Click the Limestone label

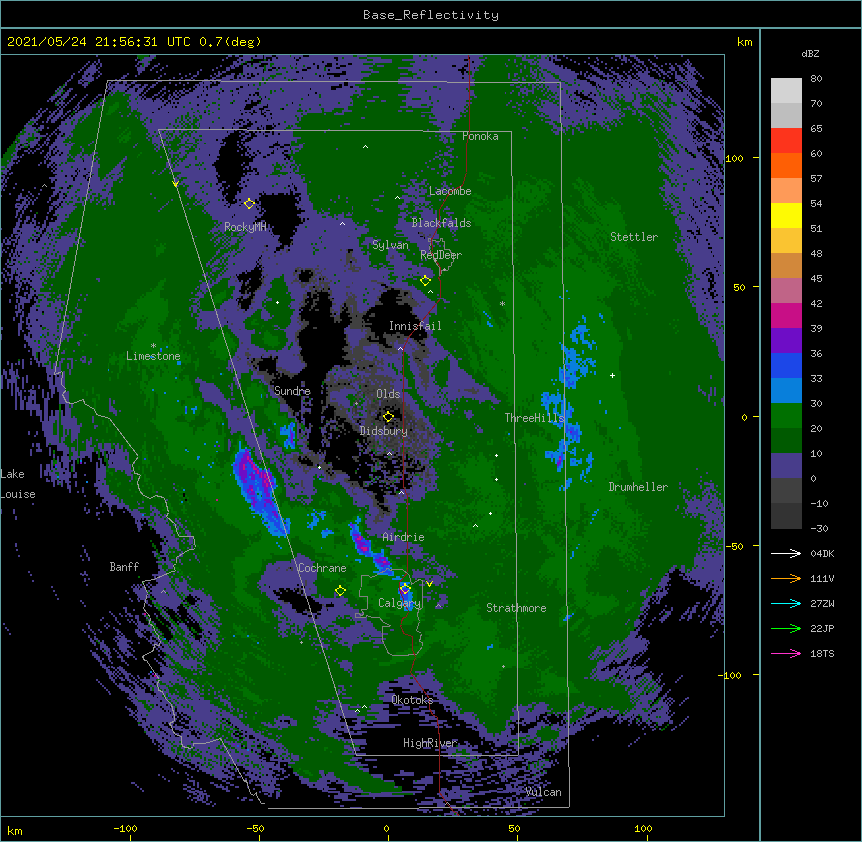click(153, 356)
